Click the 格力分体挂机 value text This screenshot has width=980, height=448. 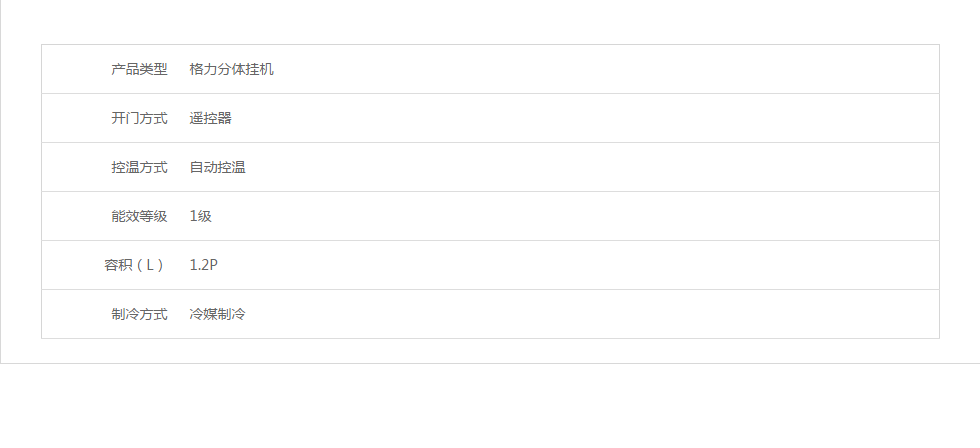(x=231, y=70)
